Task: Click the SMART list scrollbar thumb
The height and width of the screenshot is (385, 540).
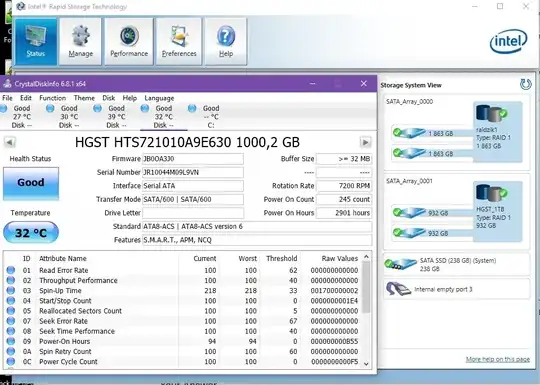Action: [x=366, y=288]
